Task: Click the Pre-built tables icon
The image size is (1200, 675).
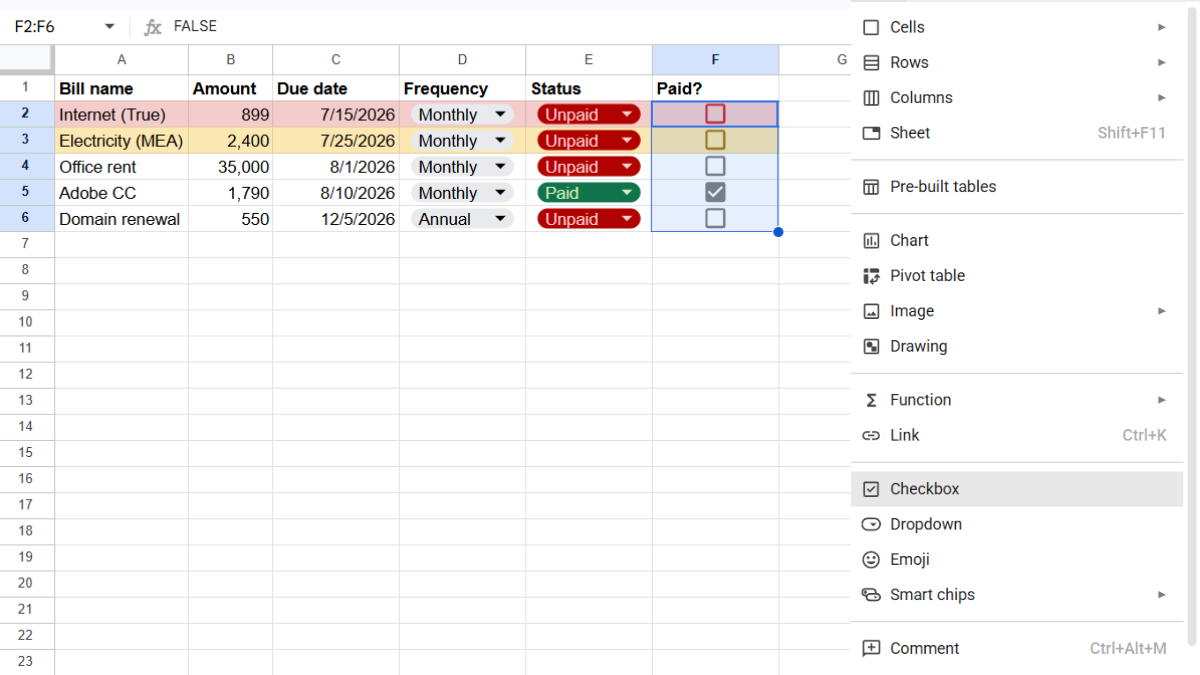Action: (x=871, y=186)
